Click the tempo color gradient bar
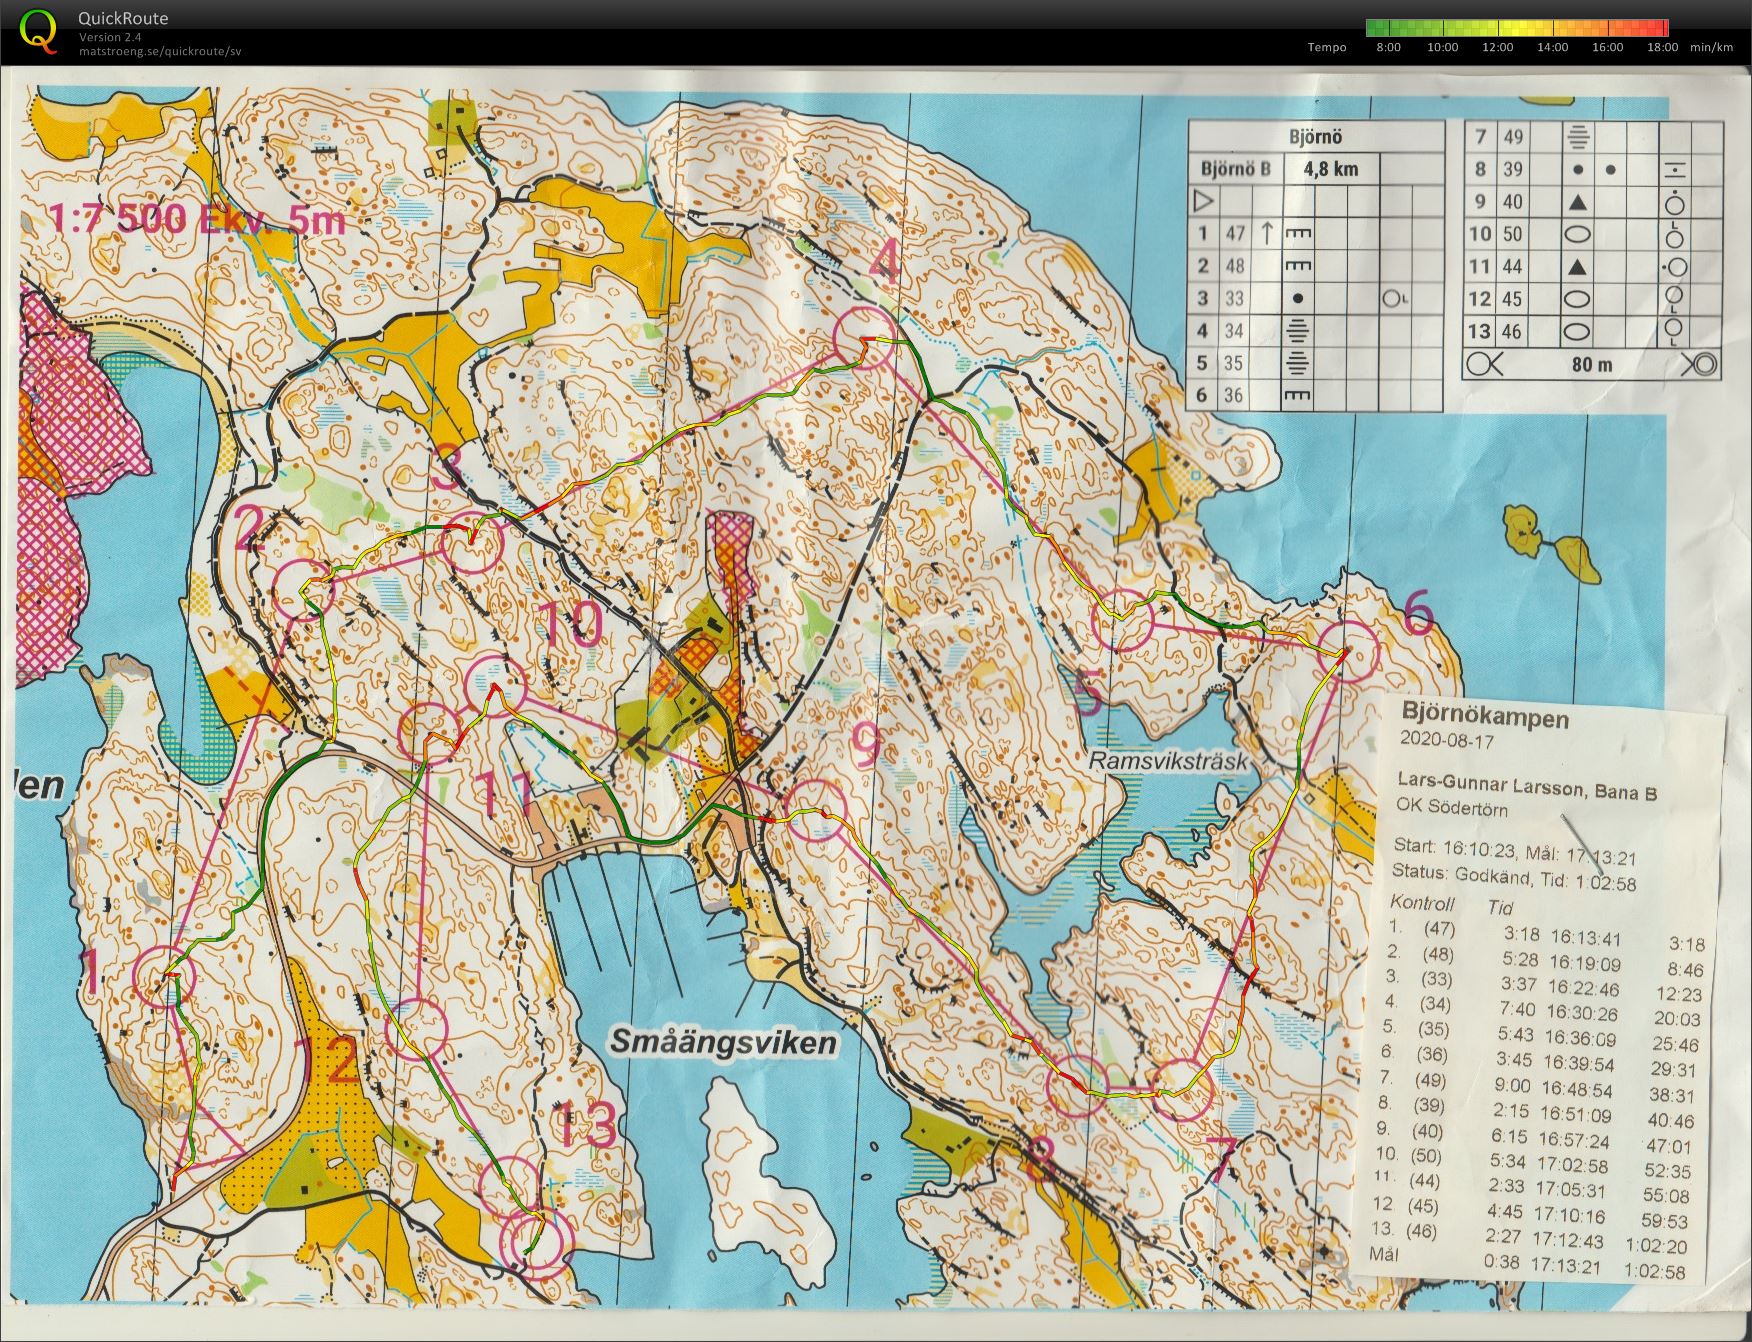 (x=1517, y=28)
